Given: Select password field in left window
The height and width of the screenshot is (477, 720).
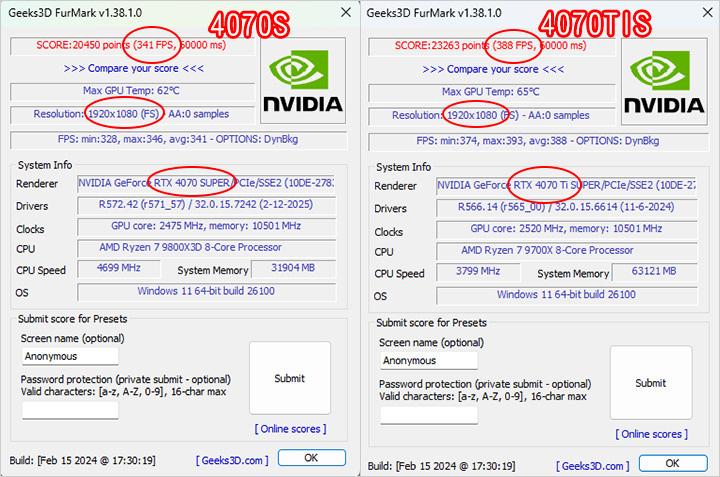Looking at the screenshot, I should [x=70, y=410].
